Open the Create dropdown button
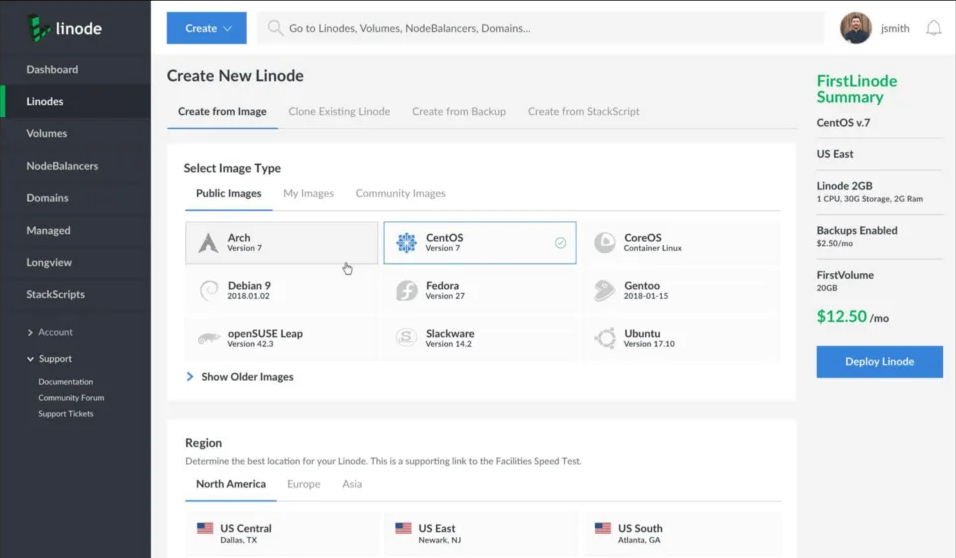 coord(207,28)
